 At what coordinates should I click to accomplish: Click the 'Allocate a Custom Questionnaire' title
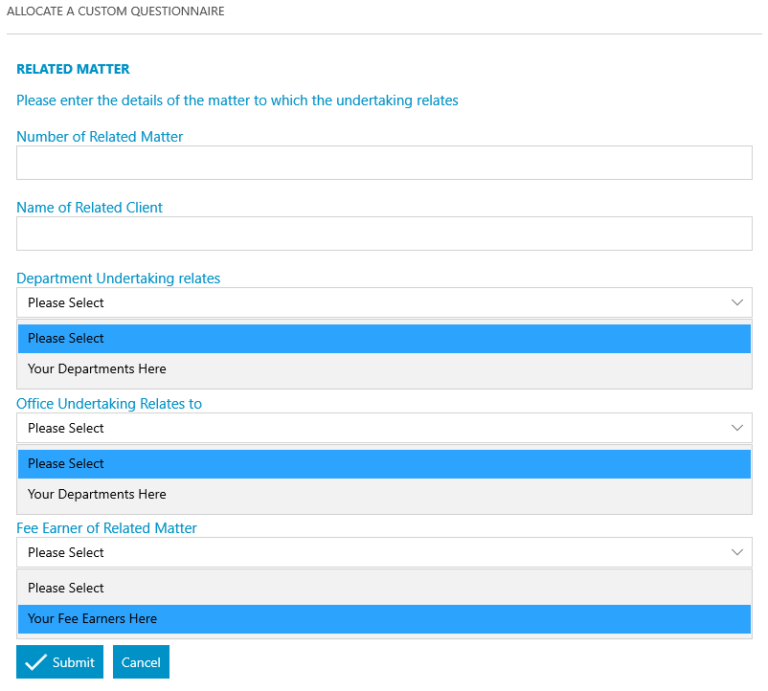click(x=115, y=12)
